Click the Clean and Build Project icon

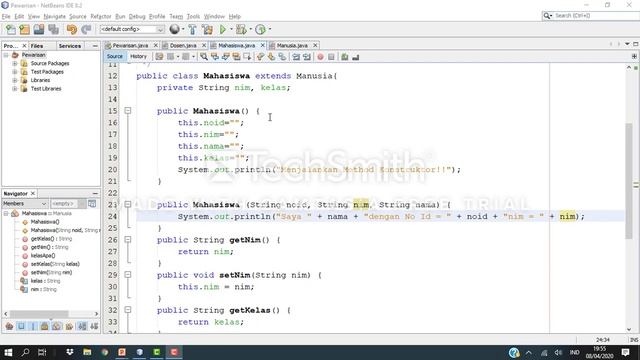click(x=207, y=29)
